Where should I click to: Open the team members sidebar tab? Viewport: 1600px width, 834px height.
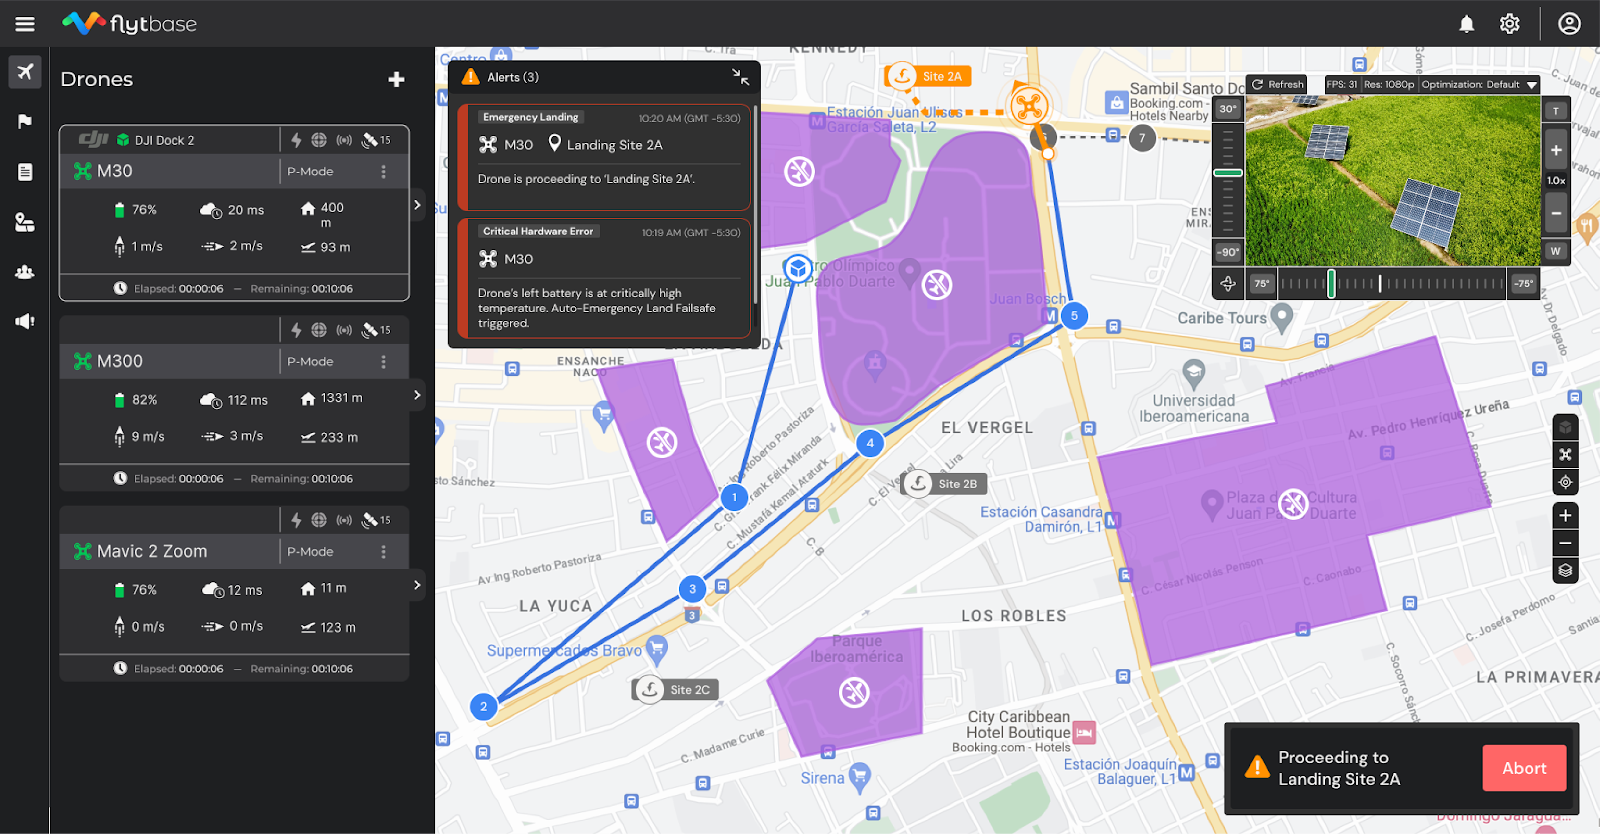[25, 272]
